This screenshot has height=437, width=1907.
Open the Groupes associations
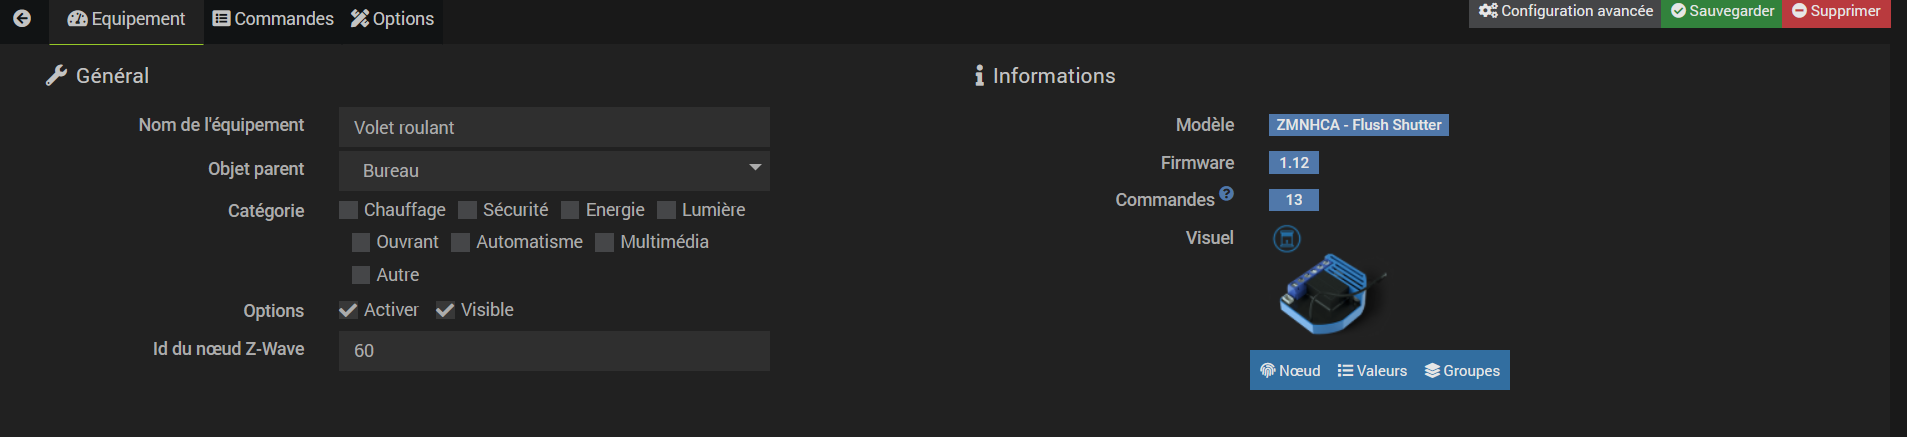[1462, 370]
